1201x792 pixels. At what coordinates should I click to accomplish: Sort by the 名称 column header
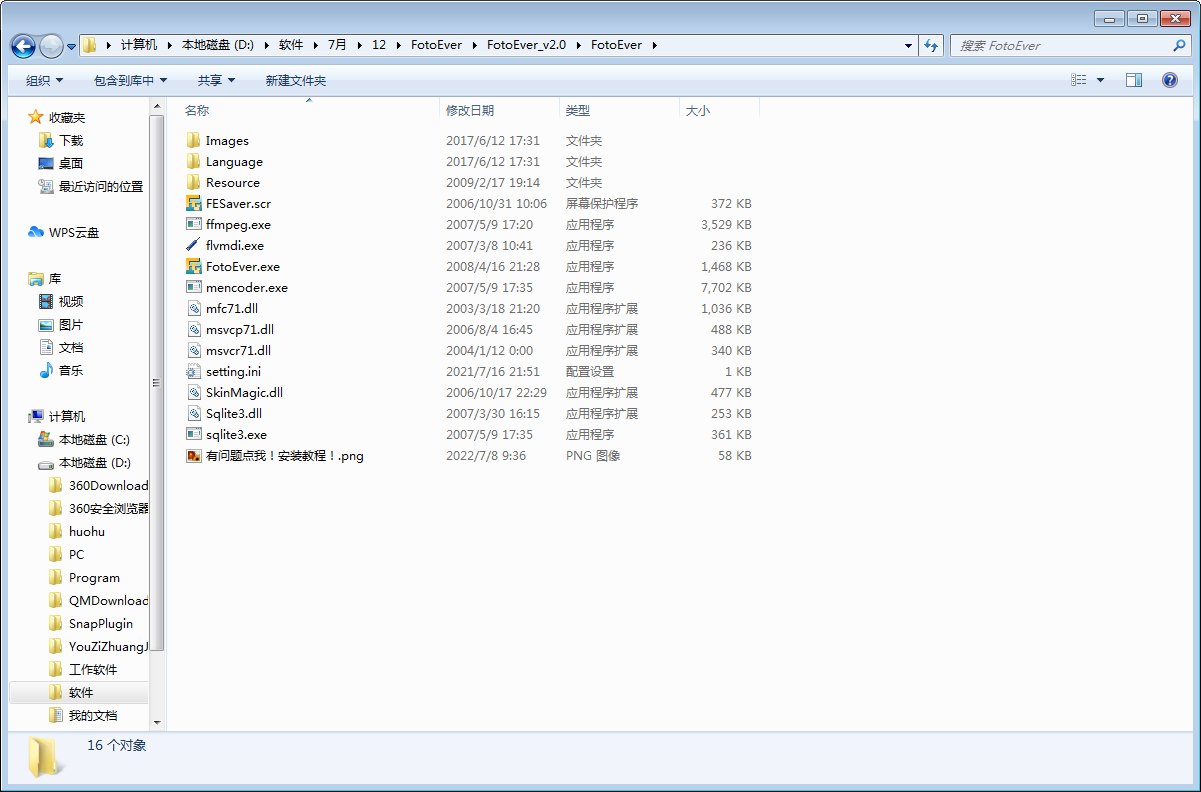click(x=197, y=110)
